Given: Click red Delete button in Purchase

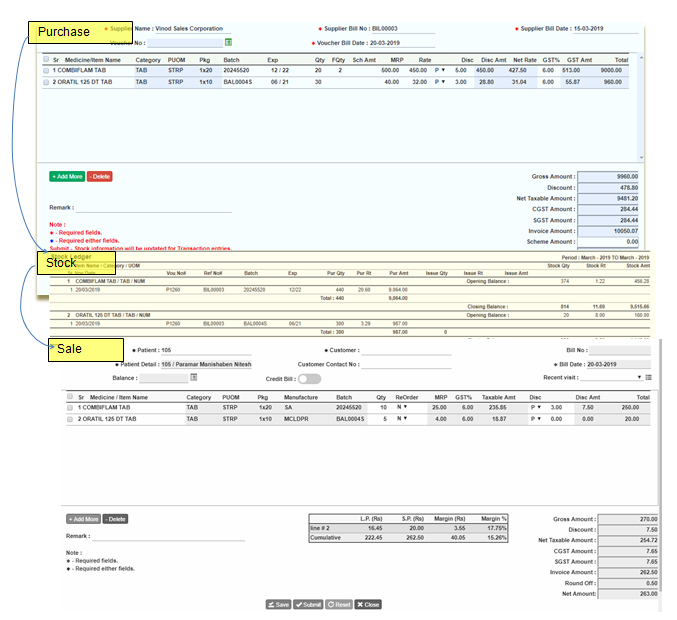Looking at the screenshot, I should [x=100, y=176].
